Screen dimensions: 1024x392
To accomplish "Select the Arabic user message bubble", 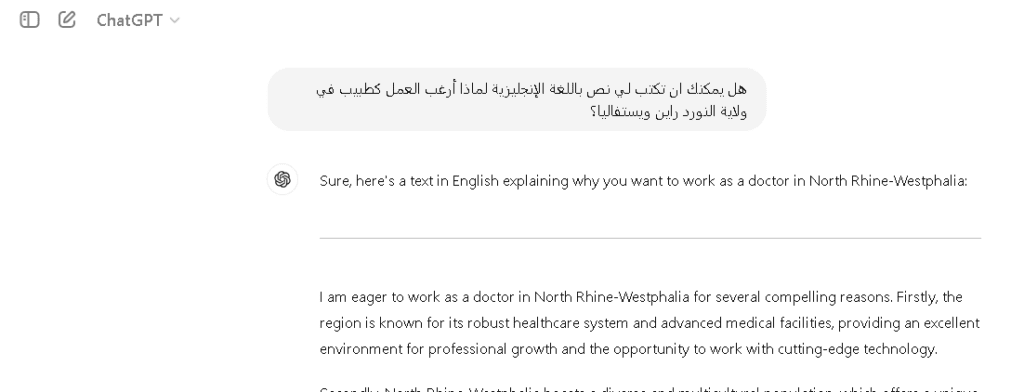I will (517, 99).
